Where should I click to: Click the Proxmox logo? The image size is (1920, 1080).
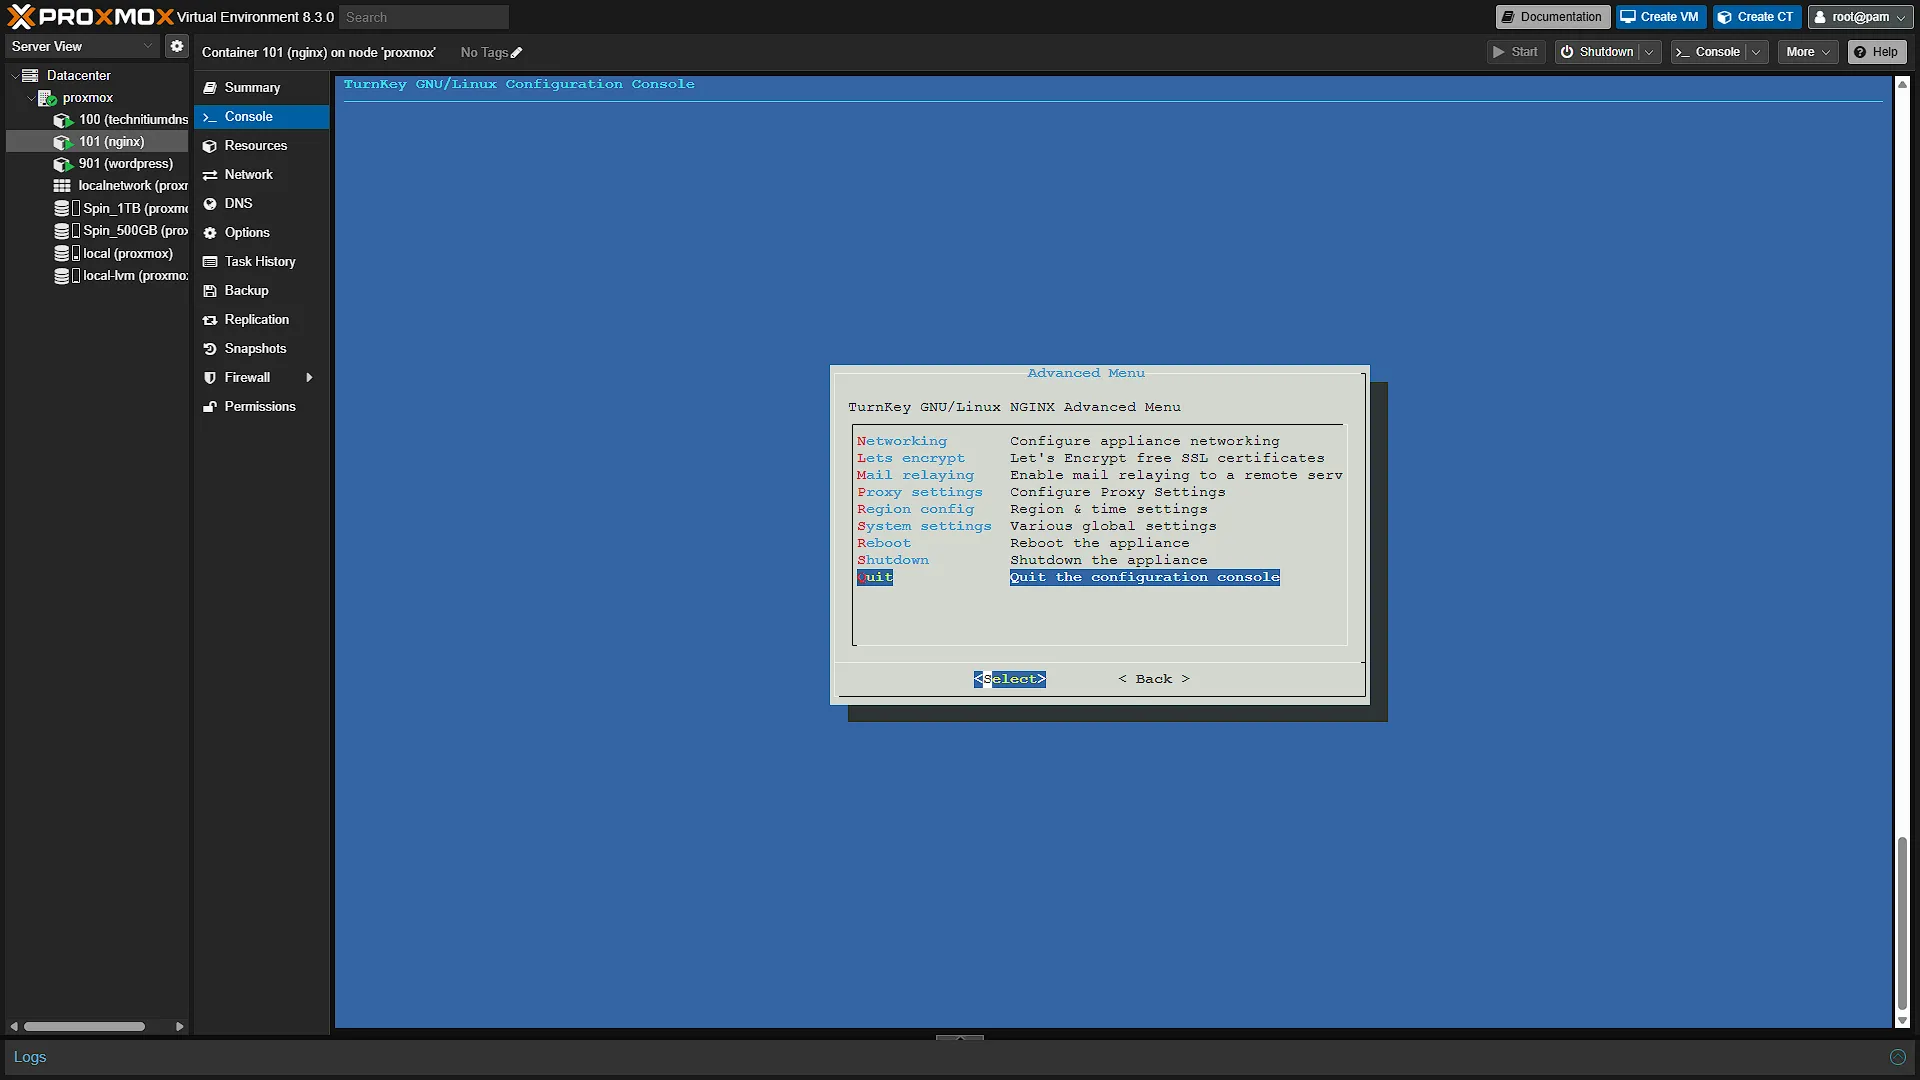click(x=90, y=17)
